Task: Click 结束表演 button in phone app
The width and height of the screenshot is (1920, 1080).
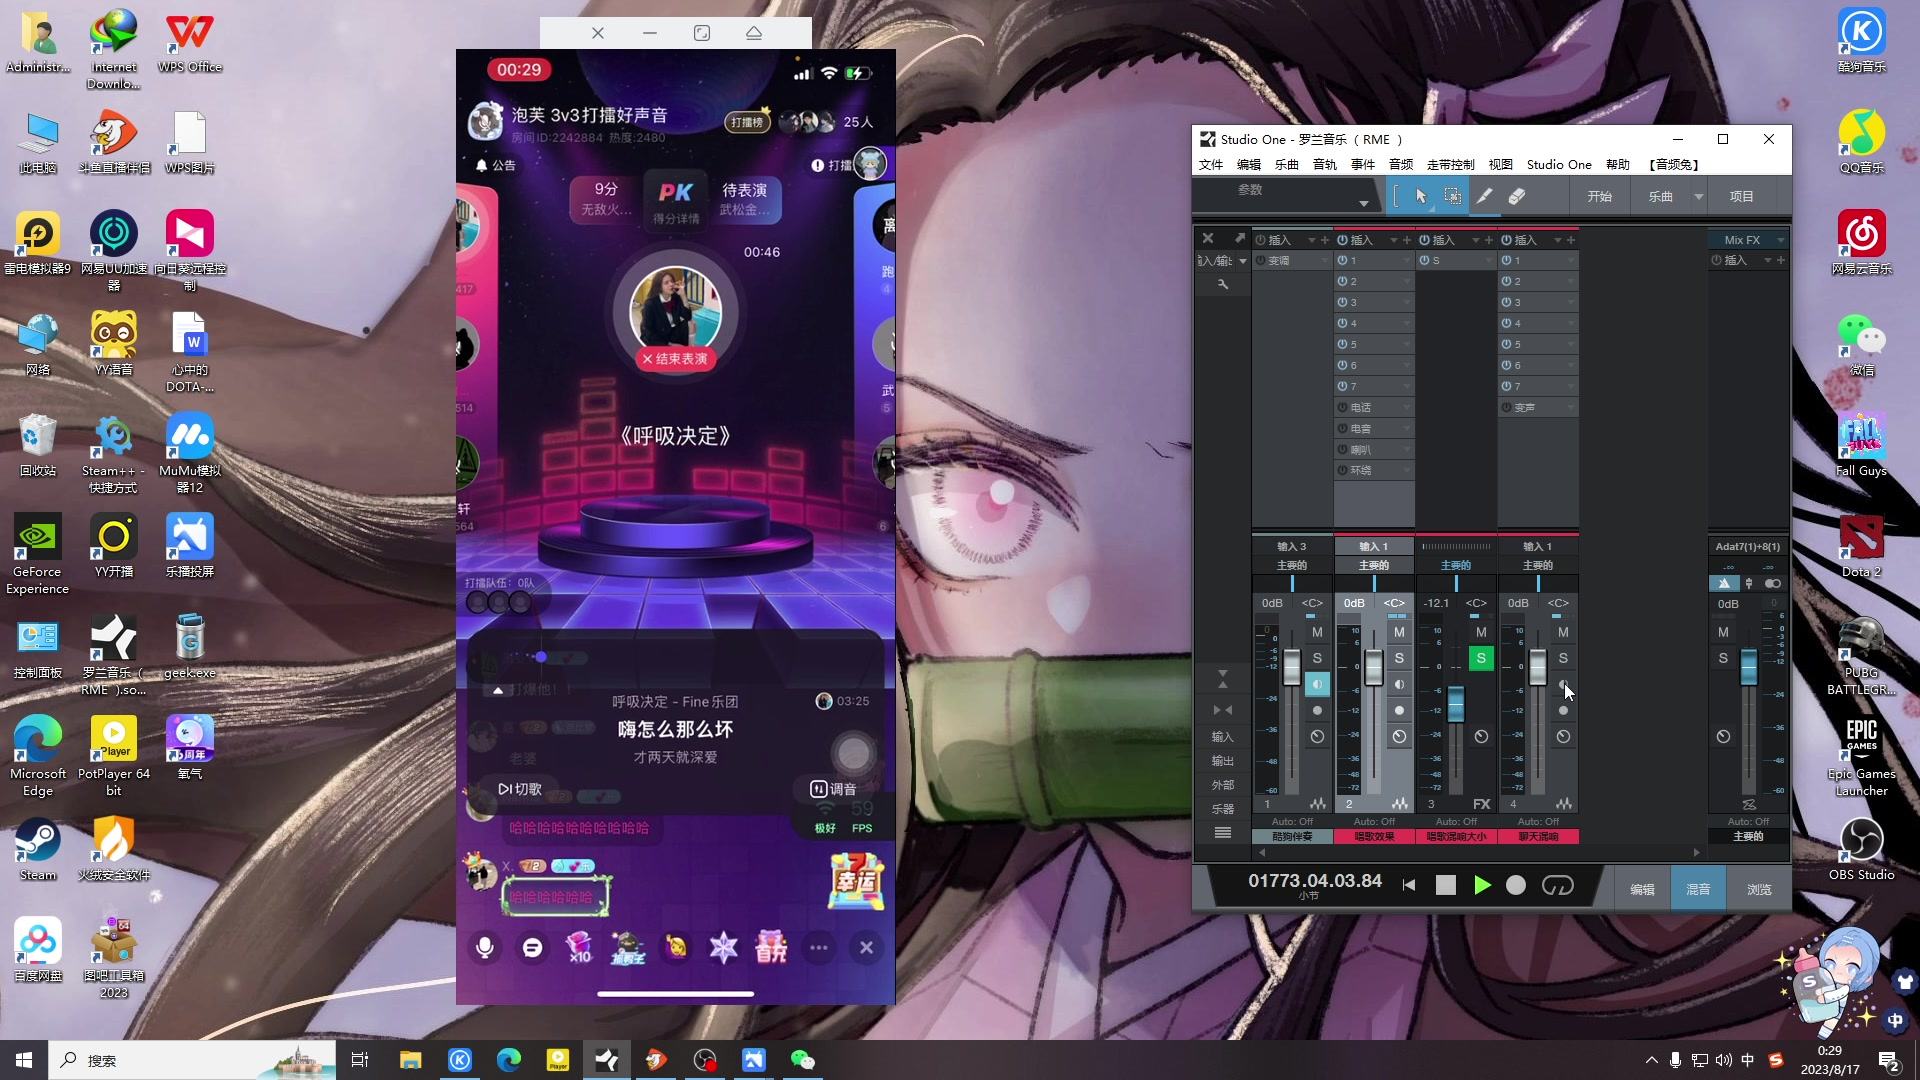Action: click(676, 359)
